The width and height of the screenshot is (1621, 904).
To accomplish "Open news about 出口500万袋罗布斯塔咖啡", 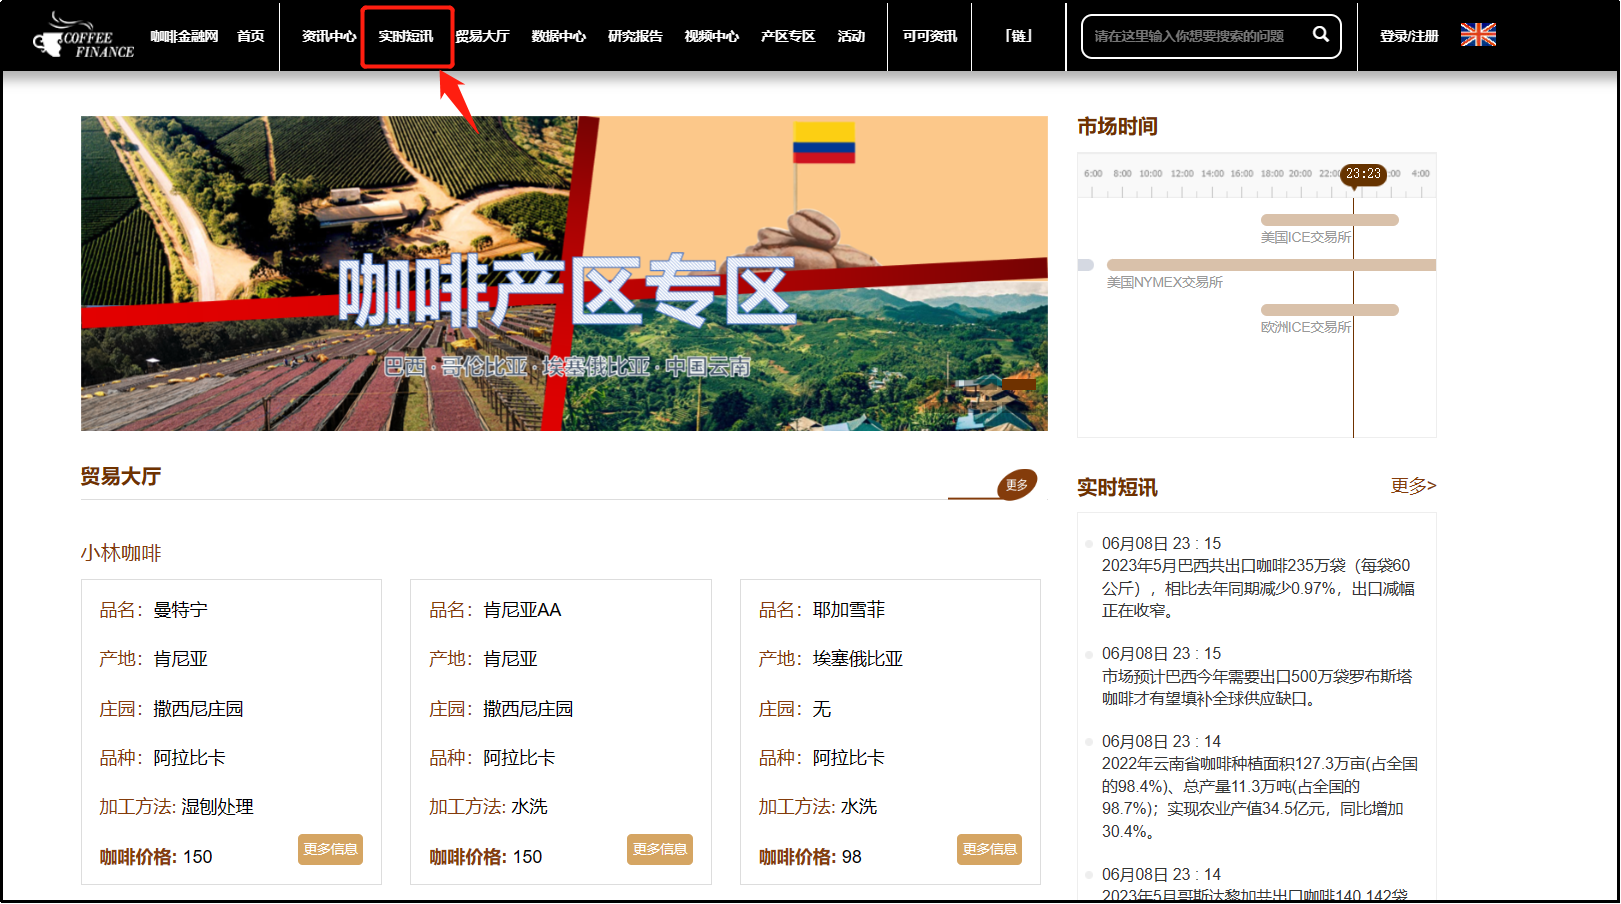I will pyautogui.click(x=1257, y=688).
